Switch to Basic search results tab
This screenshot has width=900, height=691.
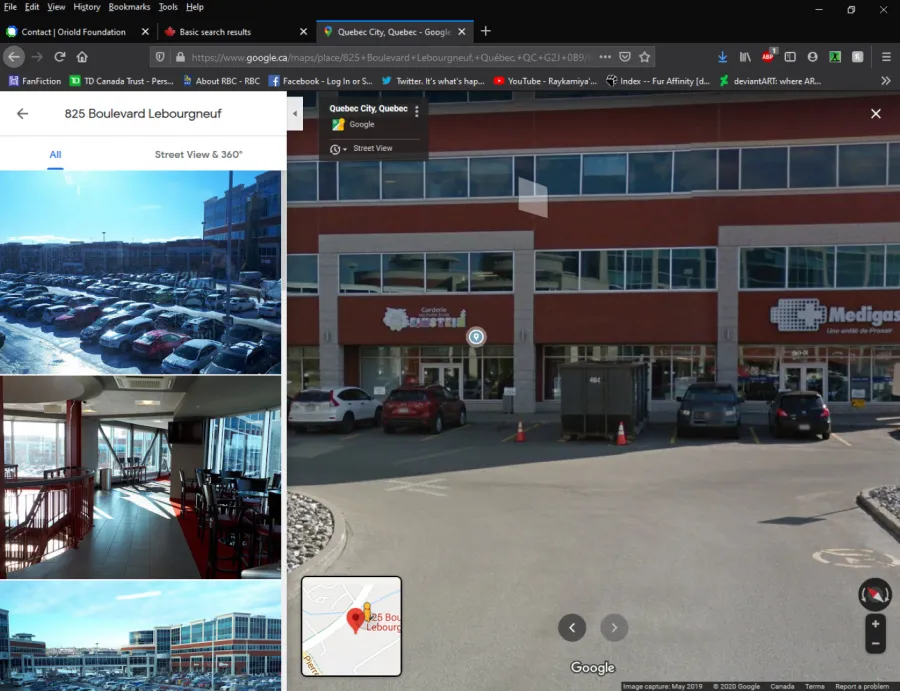215,32
